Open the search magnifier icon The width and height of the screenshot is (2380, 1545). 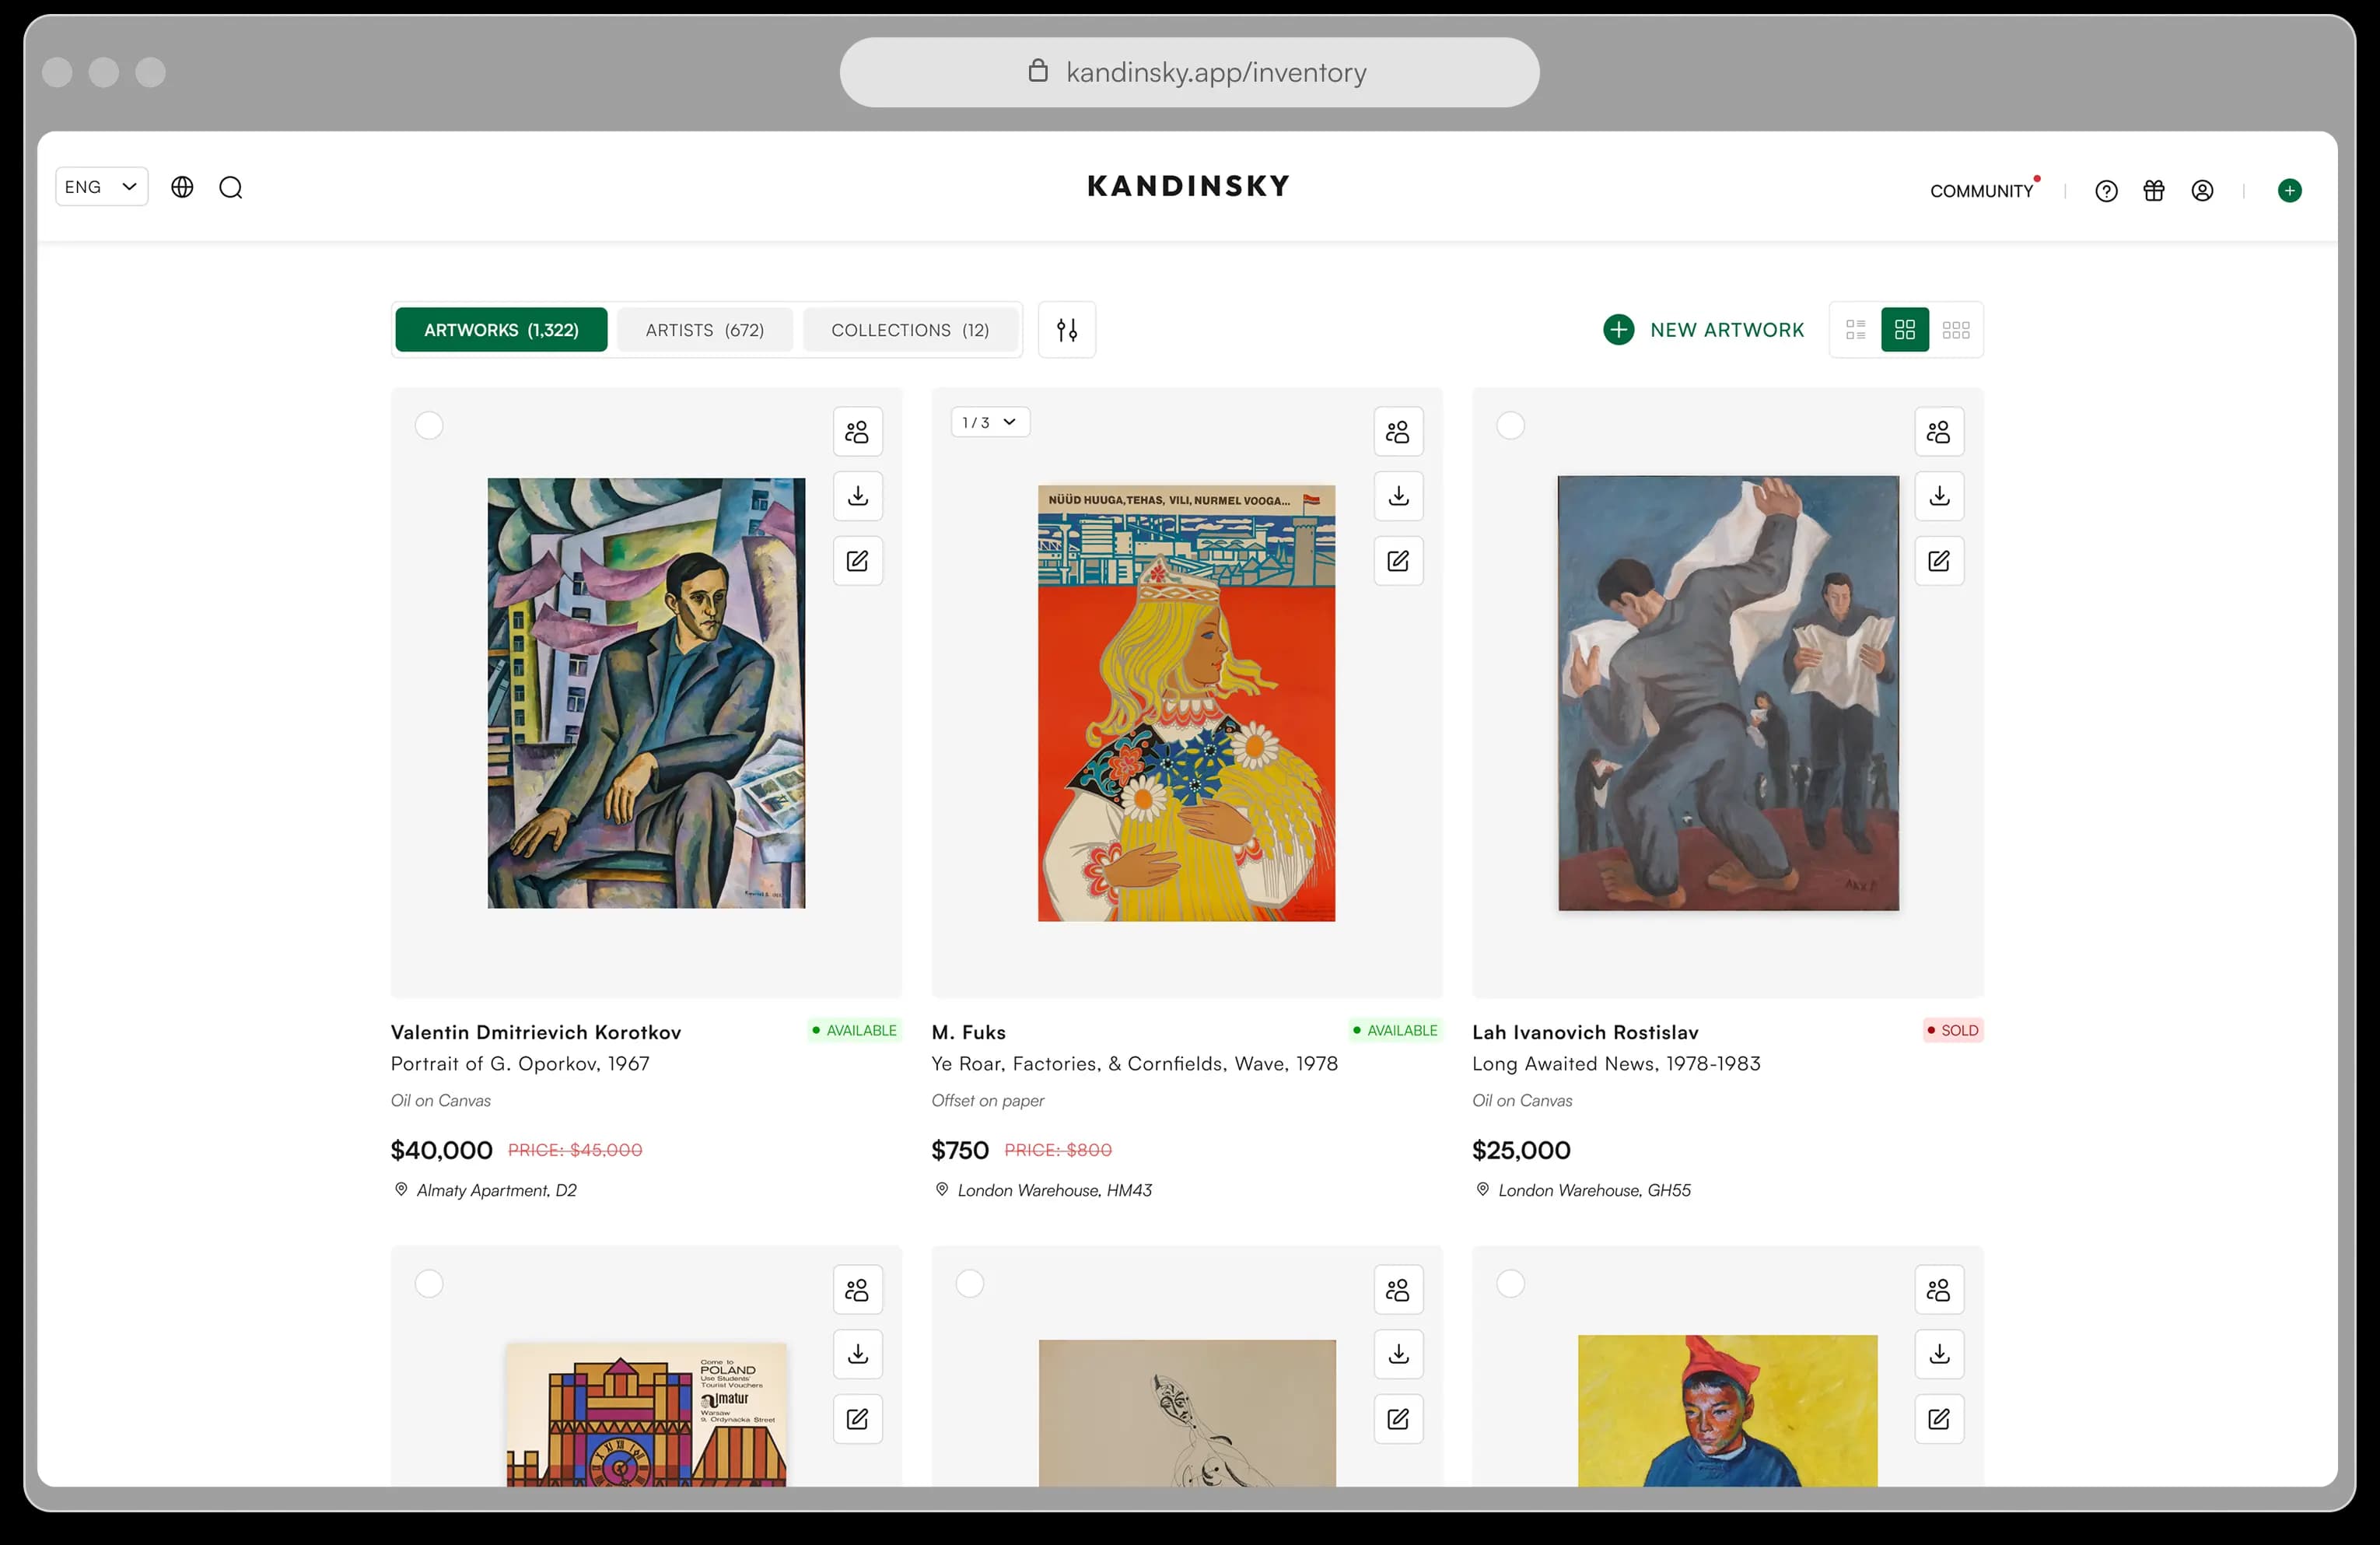point(231,188)
